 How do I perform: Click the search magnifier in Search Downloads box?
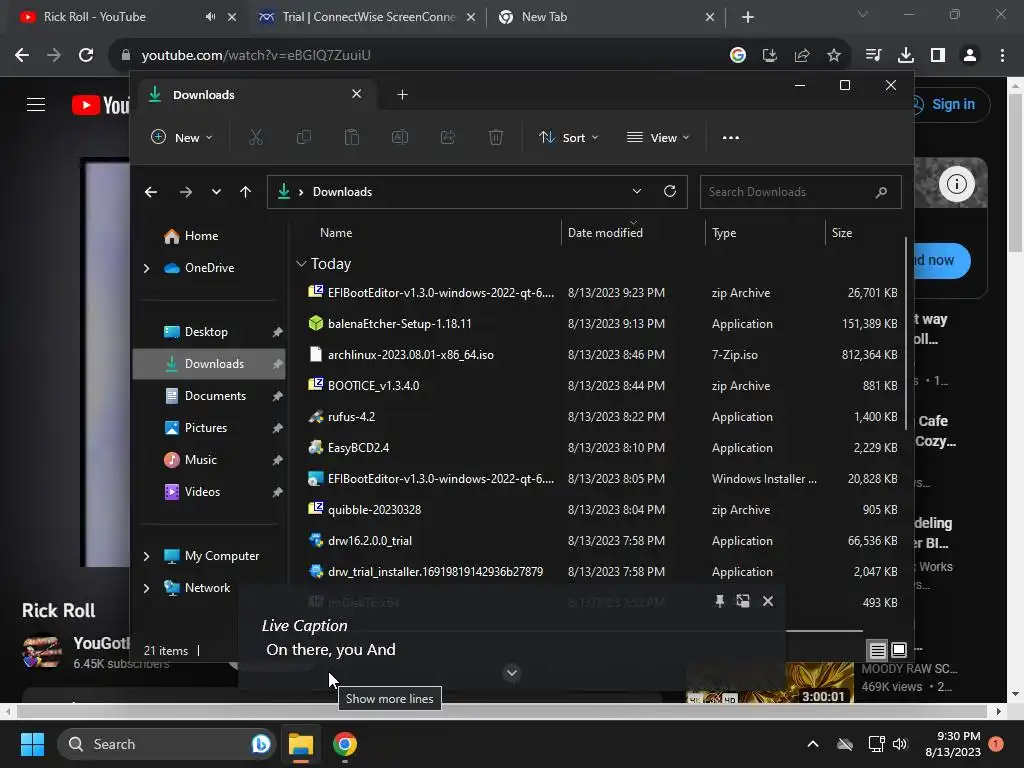pyautogui.click(x=882, y=192)
